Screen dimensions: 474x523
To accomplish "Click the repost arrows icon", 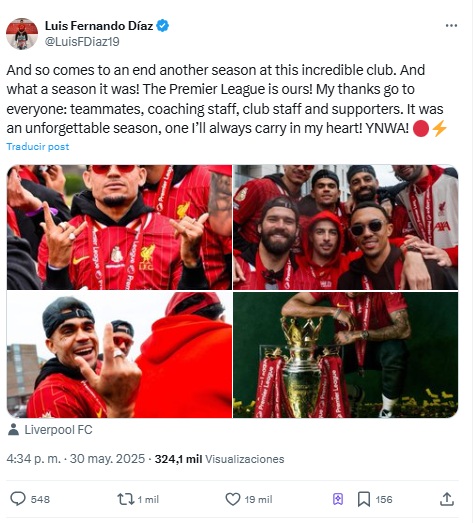I will (125, 499).
